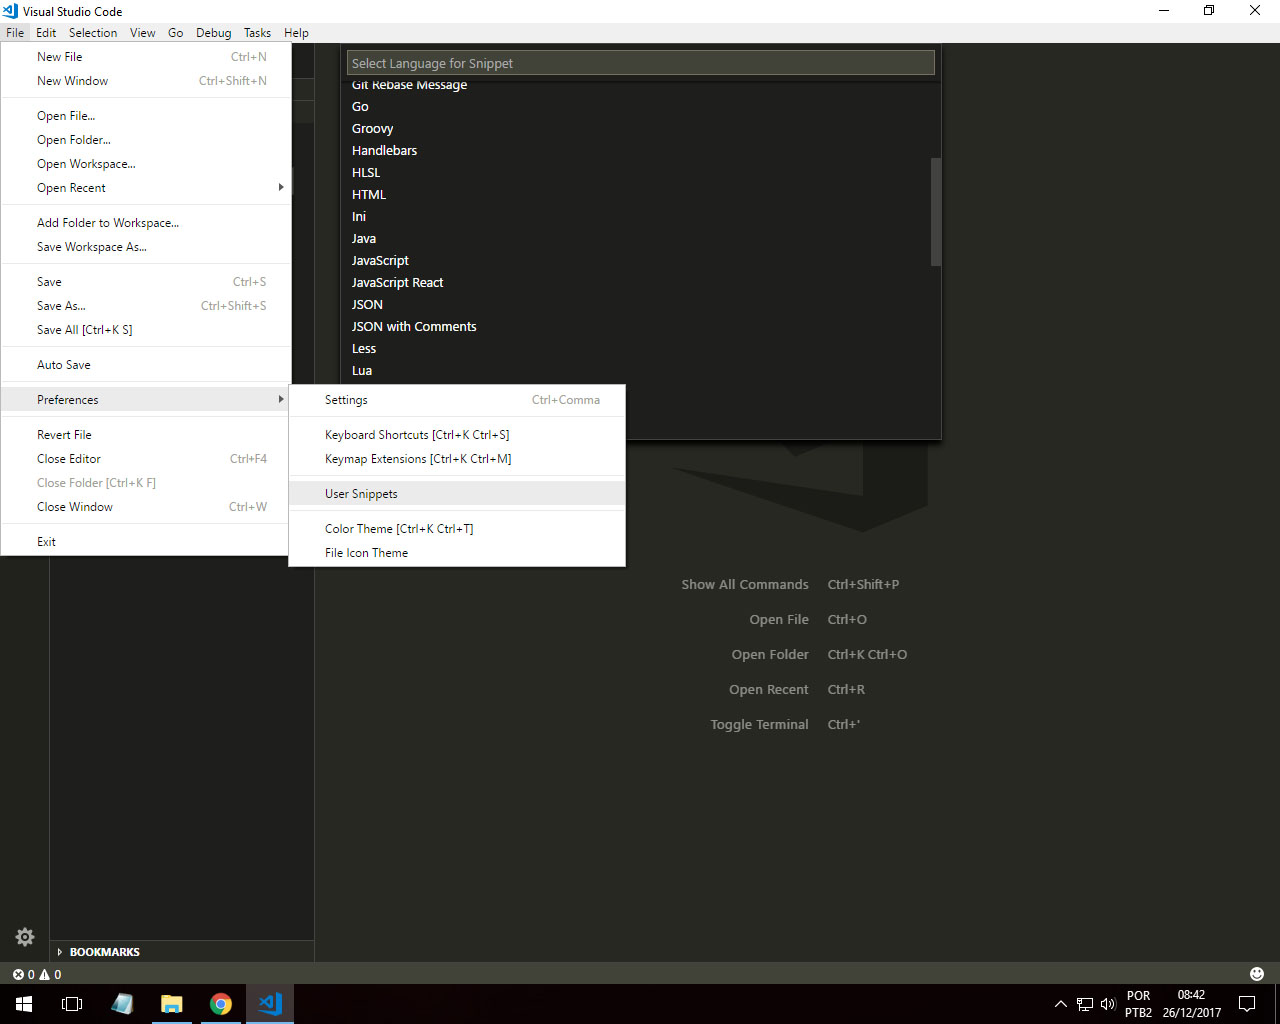Open the Windows Start button
The width and height of the screenshot is (1280, 1024).
tap(24, 1004)
